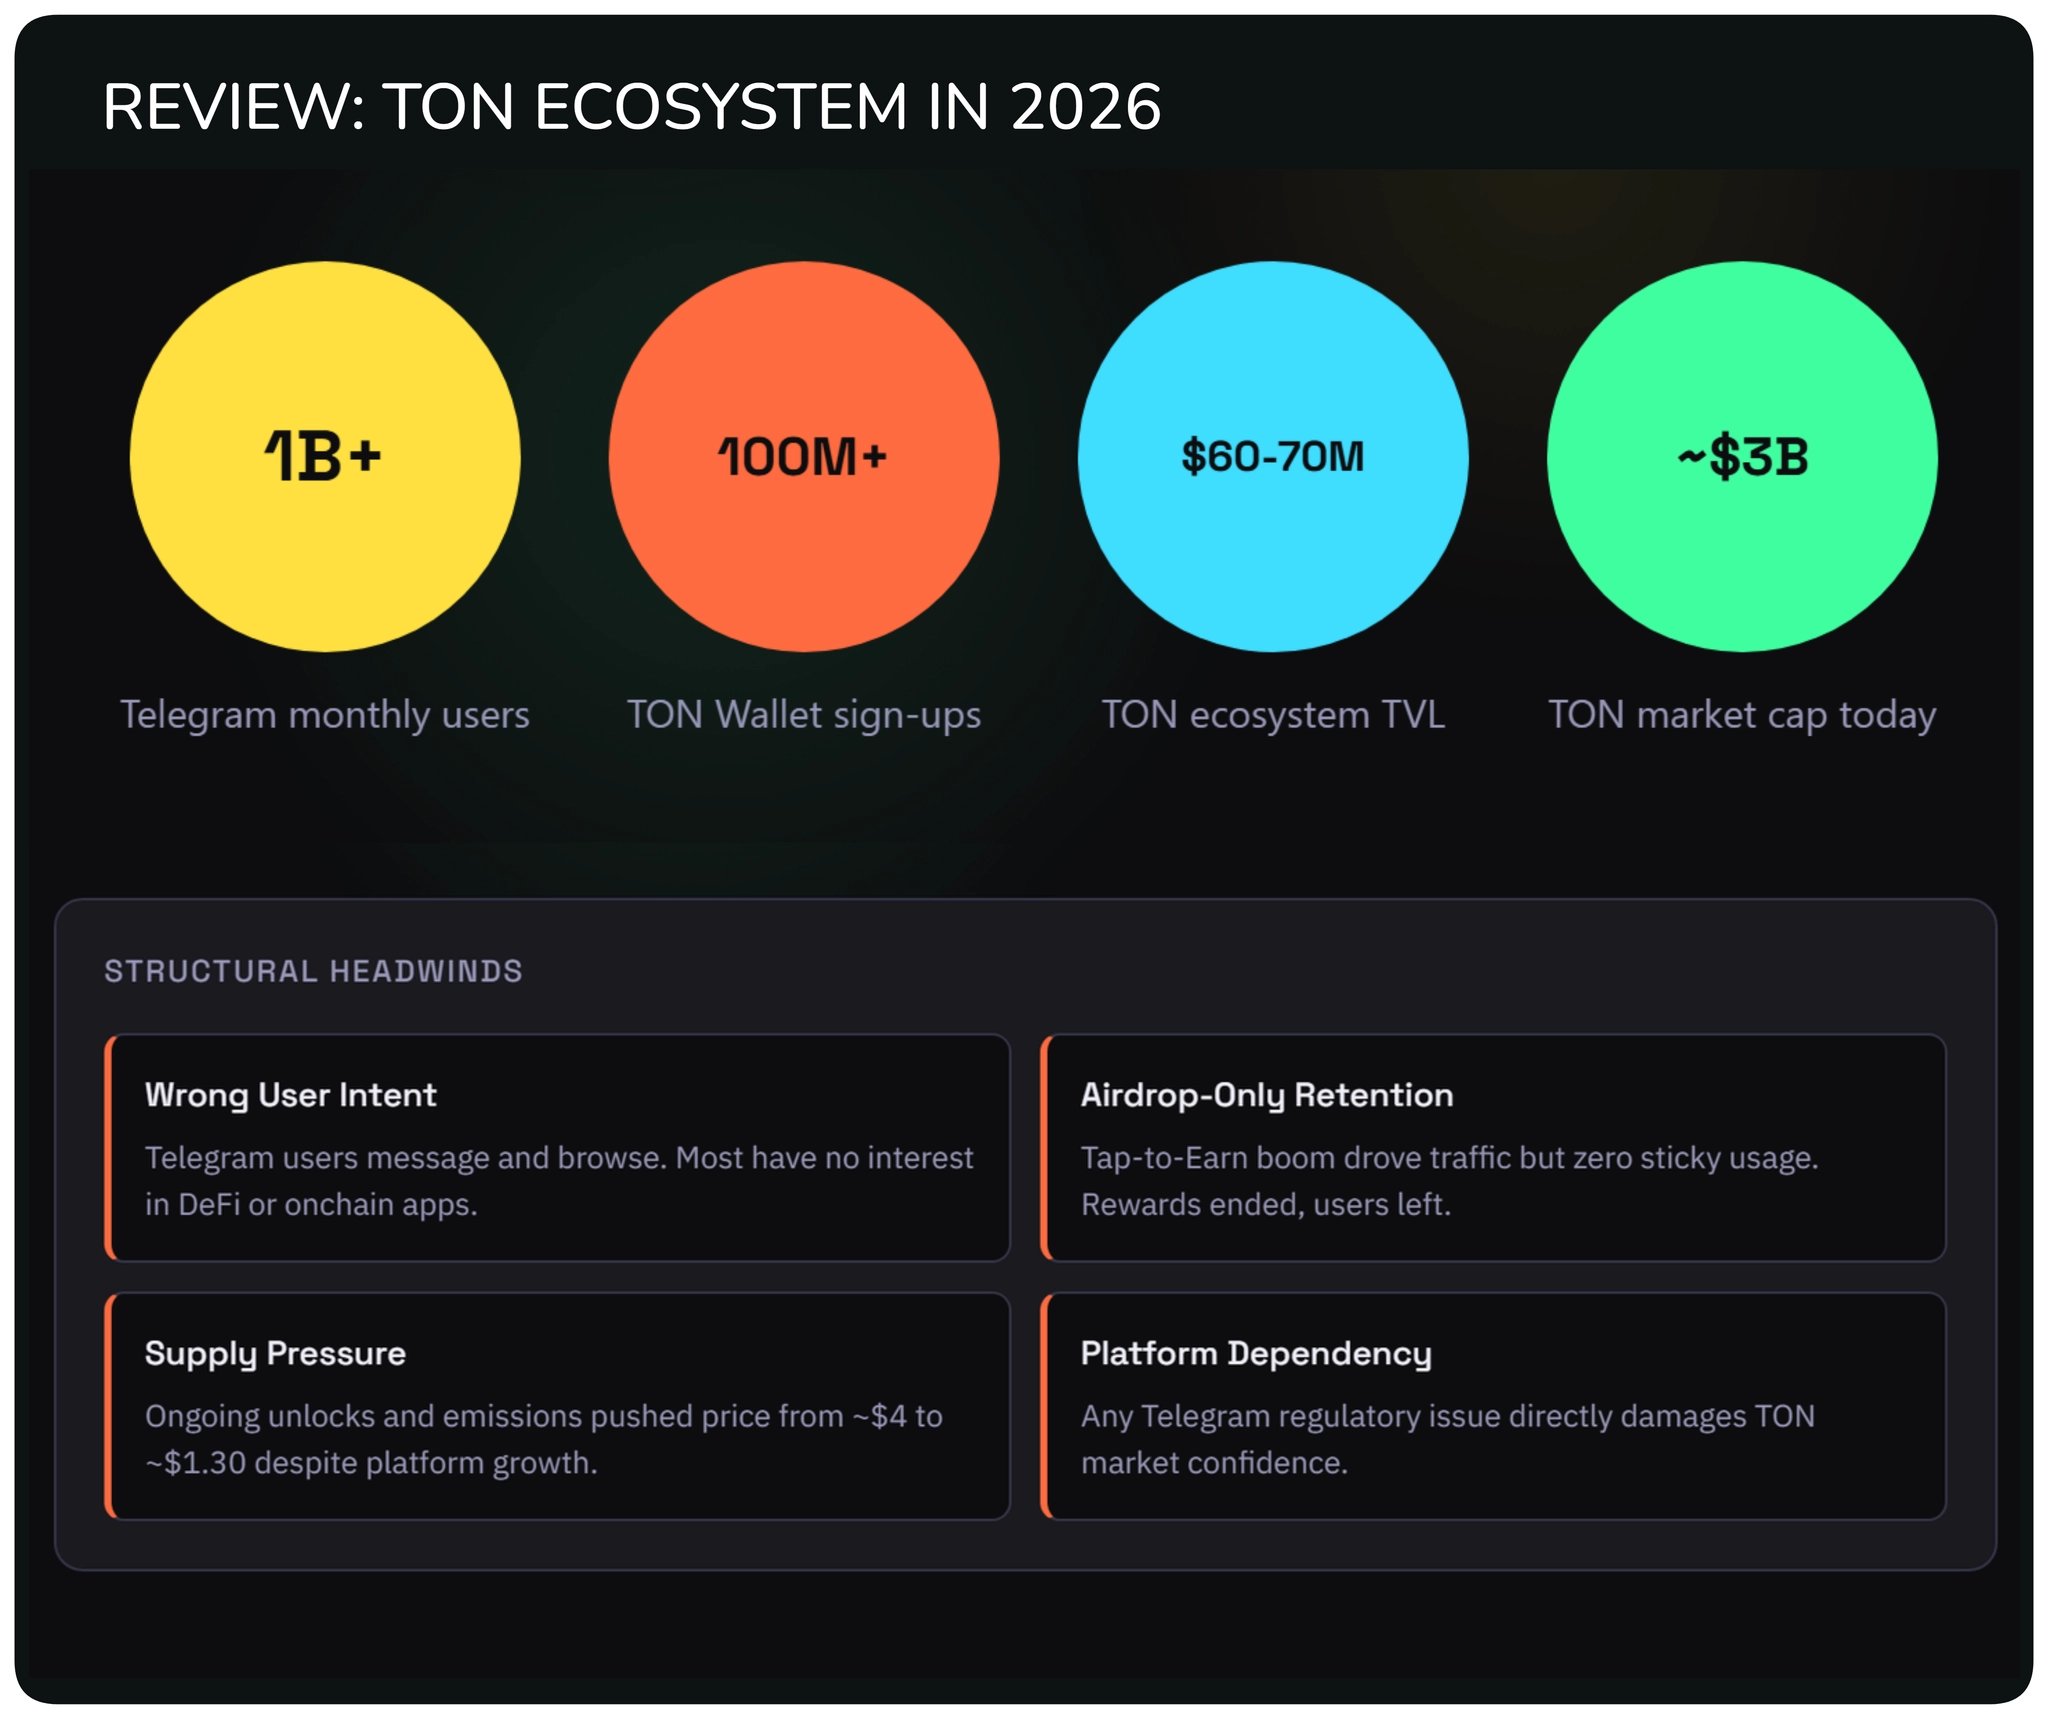2048x1719 pixels.
Task: Select the Supply Pressure card heading
Action: (x=275, y=1353)
